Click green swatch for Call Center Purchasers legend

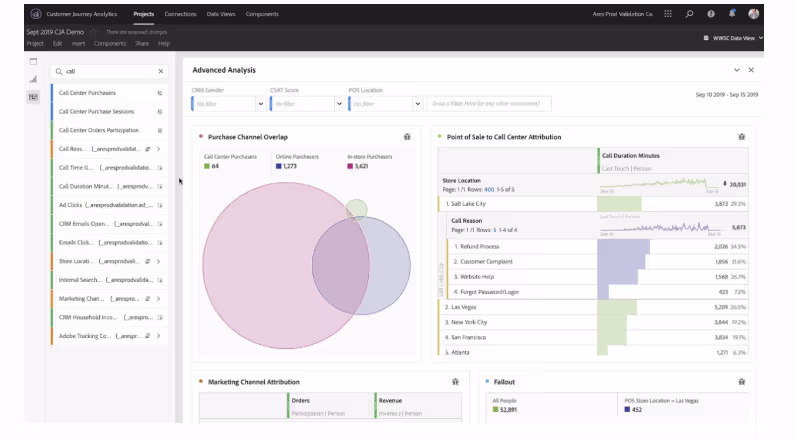click(207, 166)
